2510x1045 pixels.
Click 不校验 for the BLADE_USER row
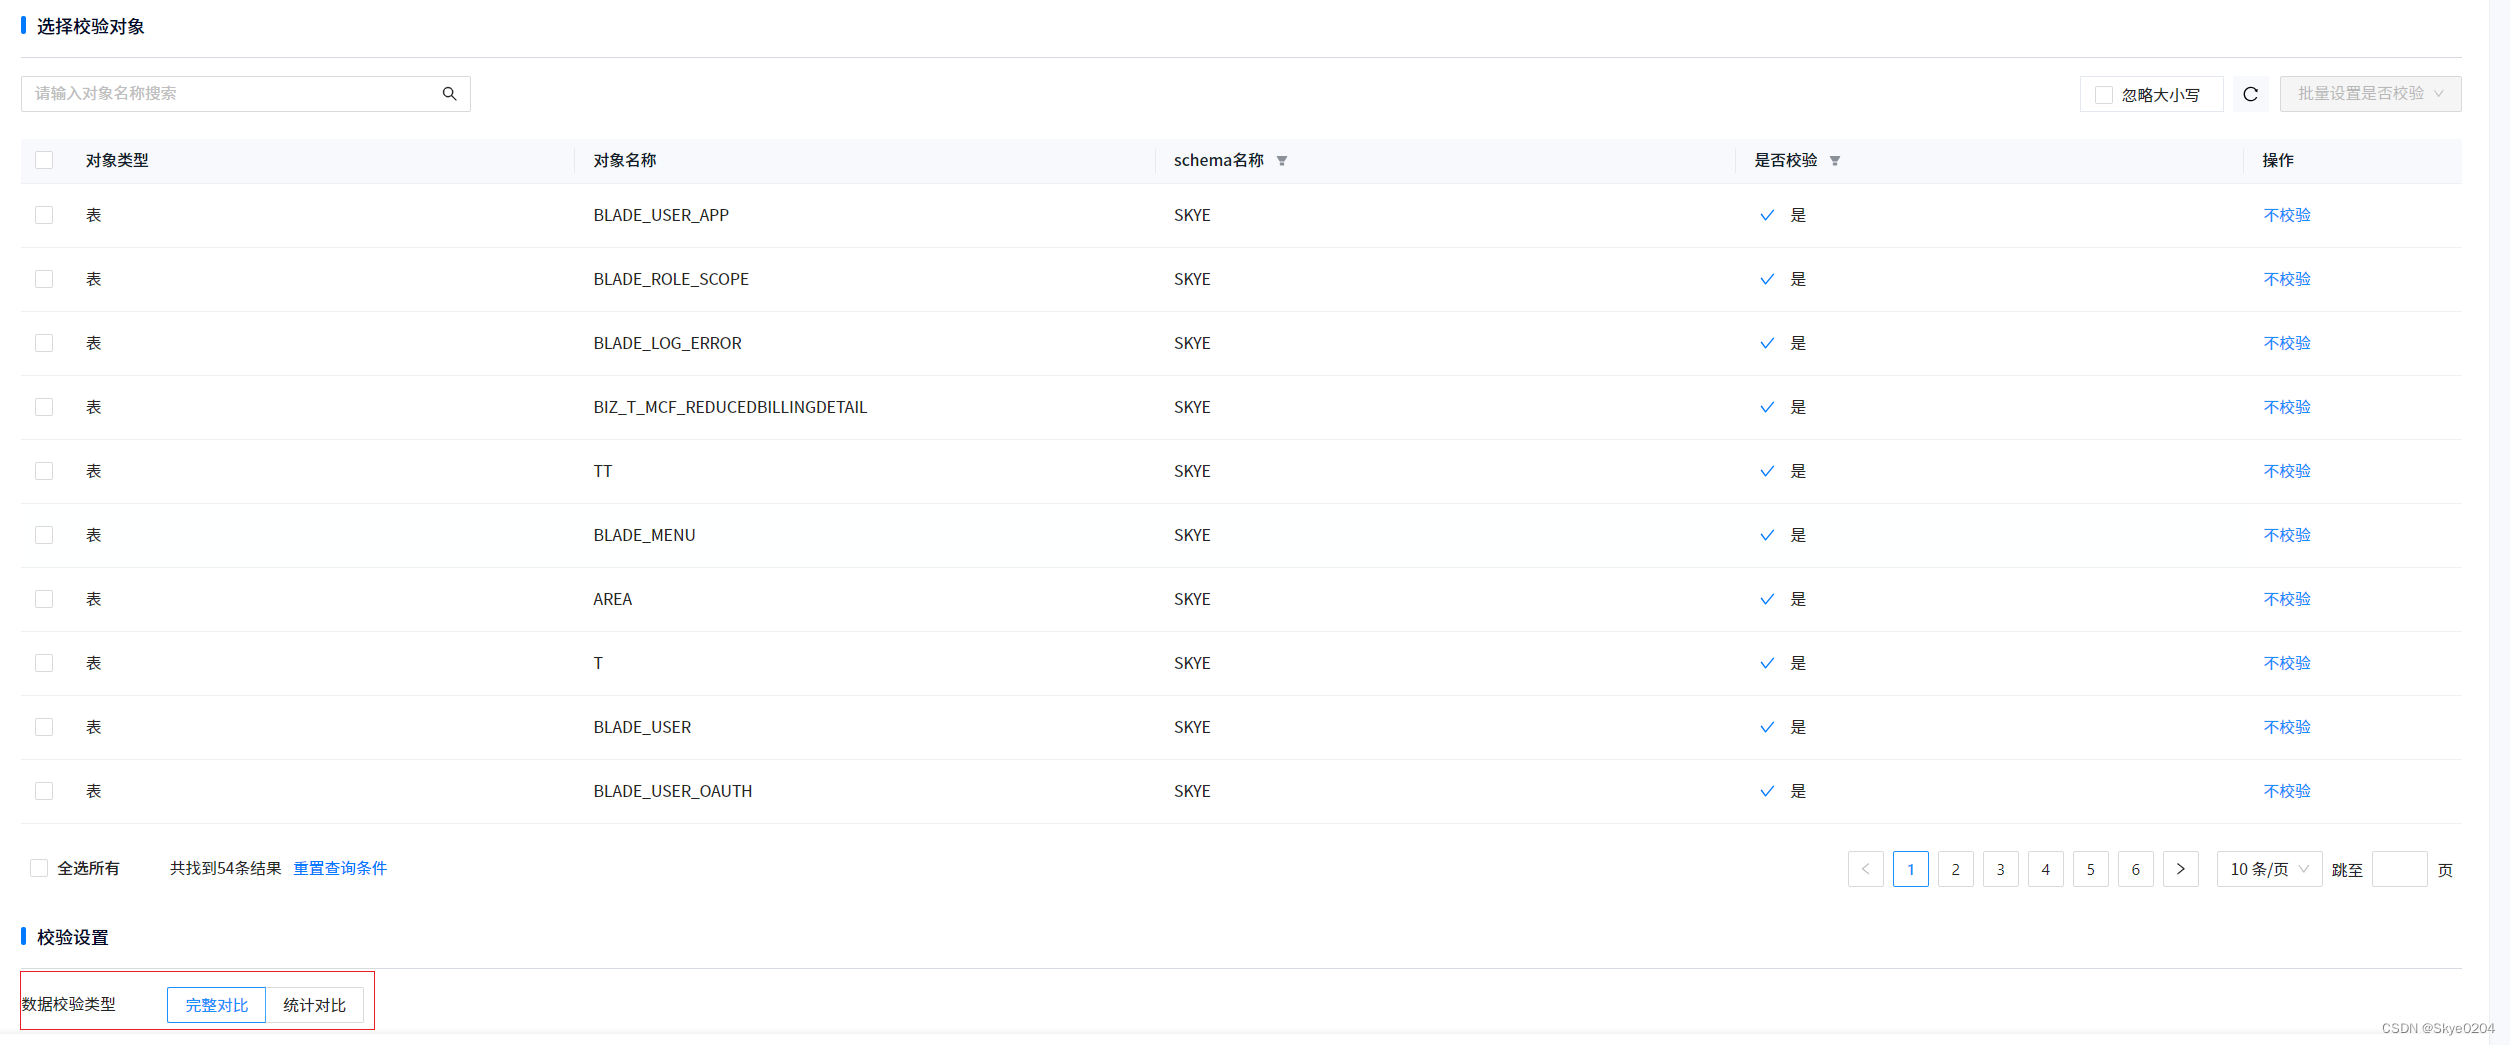[2287, 727]
